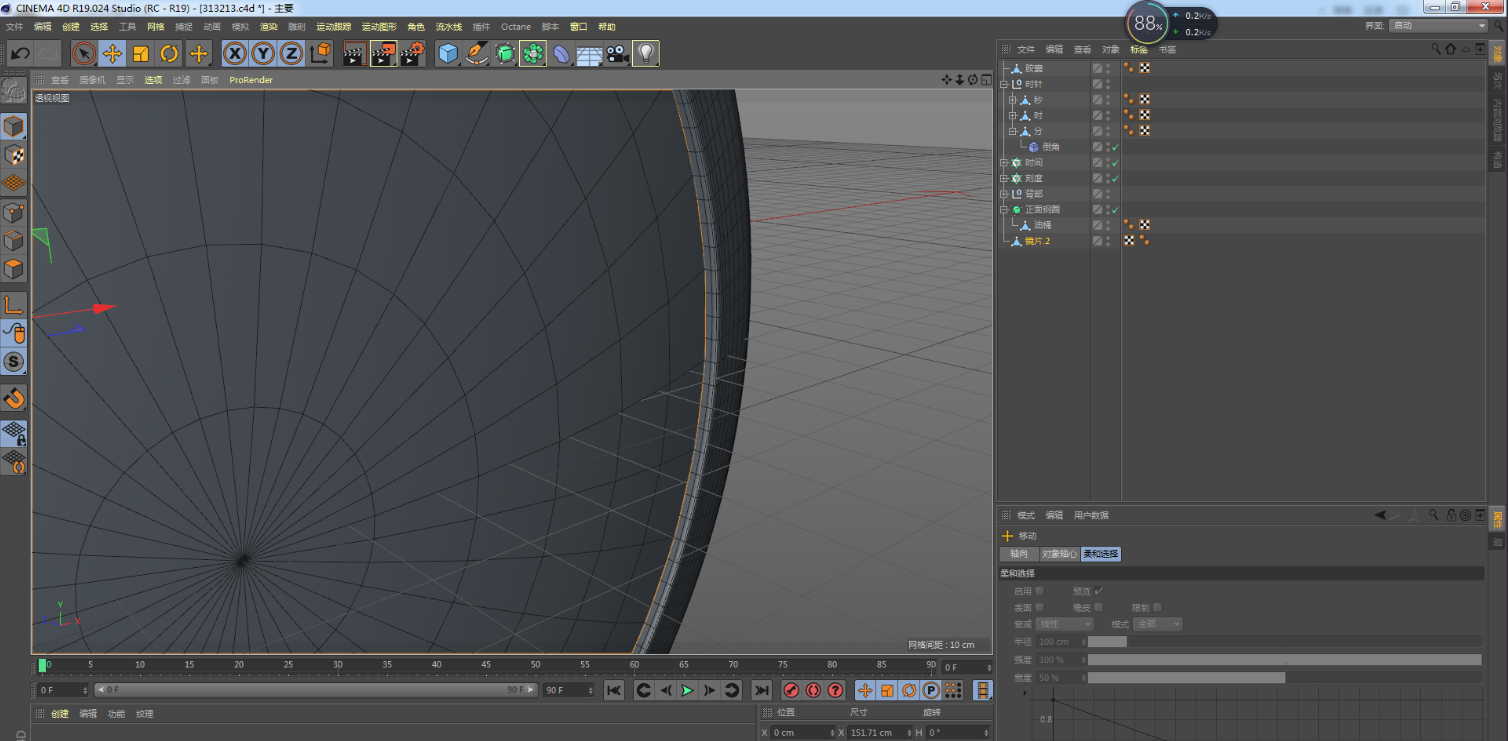The height and width of the screenshot is (741, 1508).
Task: Switch to the 对象轴心 tab
Action: point(1059,554)
